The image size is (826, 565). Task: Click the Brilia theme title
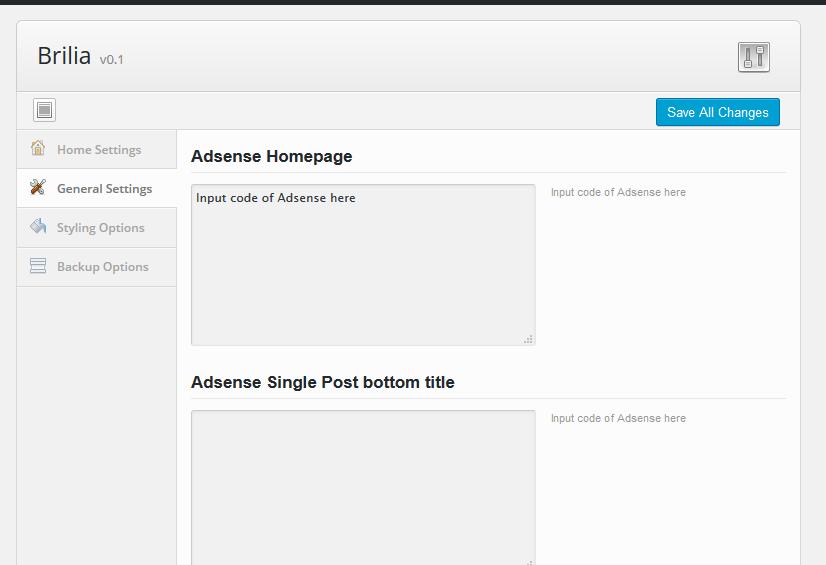pyautogui.click(x=64, y=56)
